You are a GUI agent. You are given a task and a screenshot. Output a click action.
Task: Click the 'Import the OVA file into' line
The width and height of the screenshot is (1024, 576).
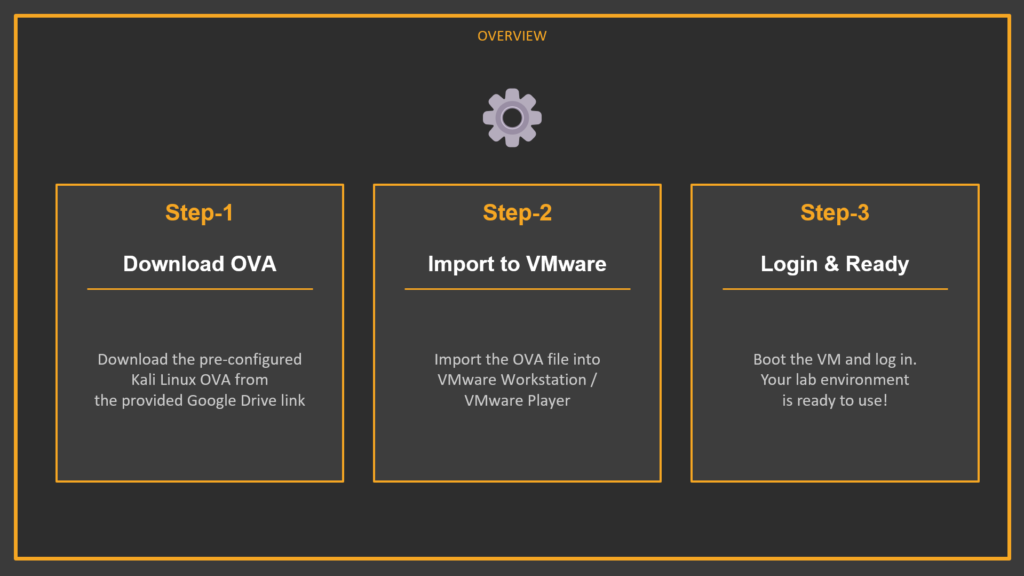517,359
